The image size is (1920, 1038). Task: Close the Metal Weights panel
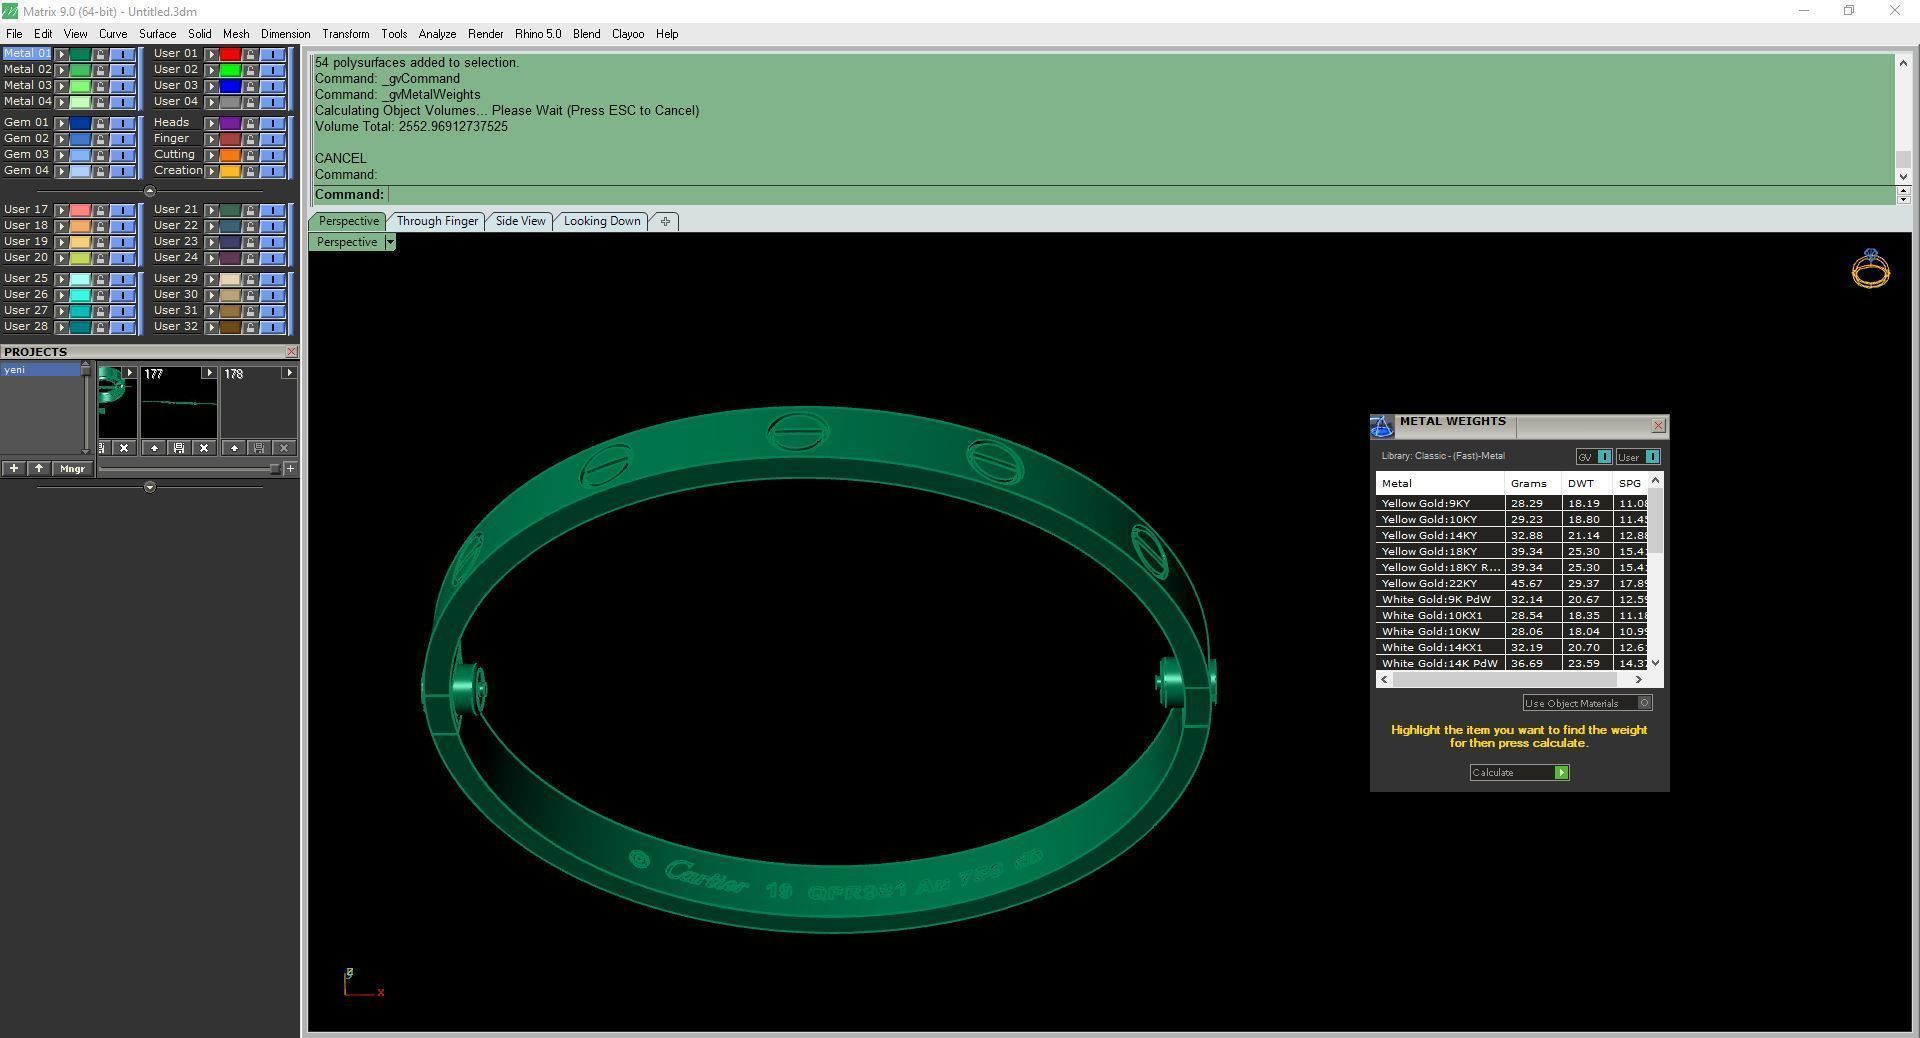coord(1657,426)
